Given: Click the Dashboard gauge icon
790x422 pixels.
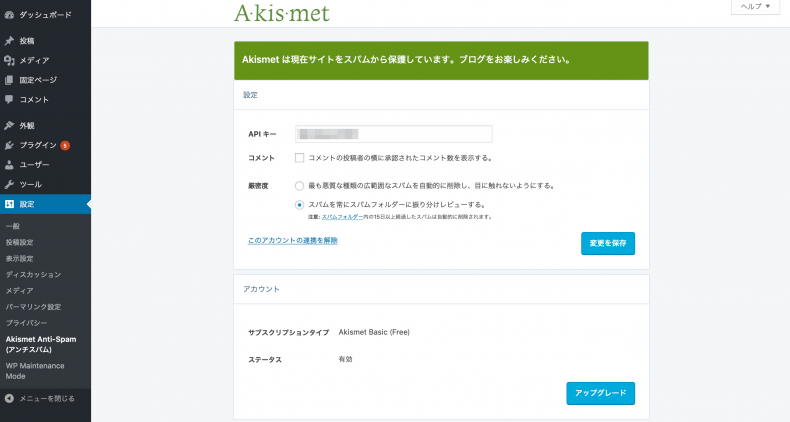Looking at the screenshot, I should (x=9, y=15).
